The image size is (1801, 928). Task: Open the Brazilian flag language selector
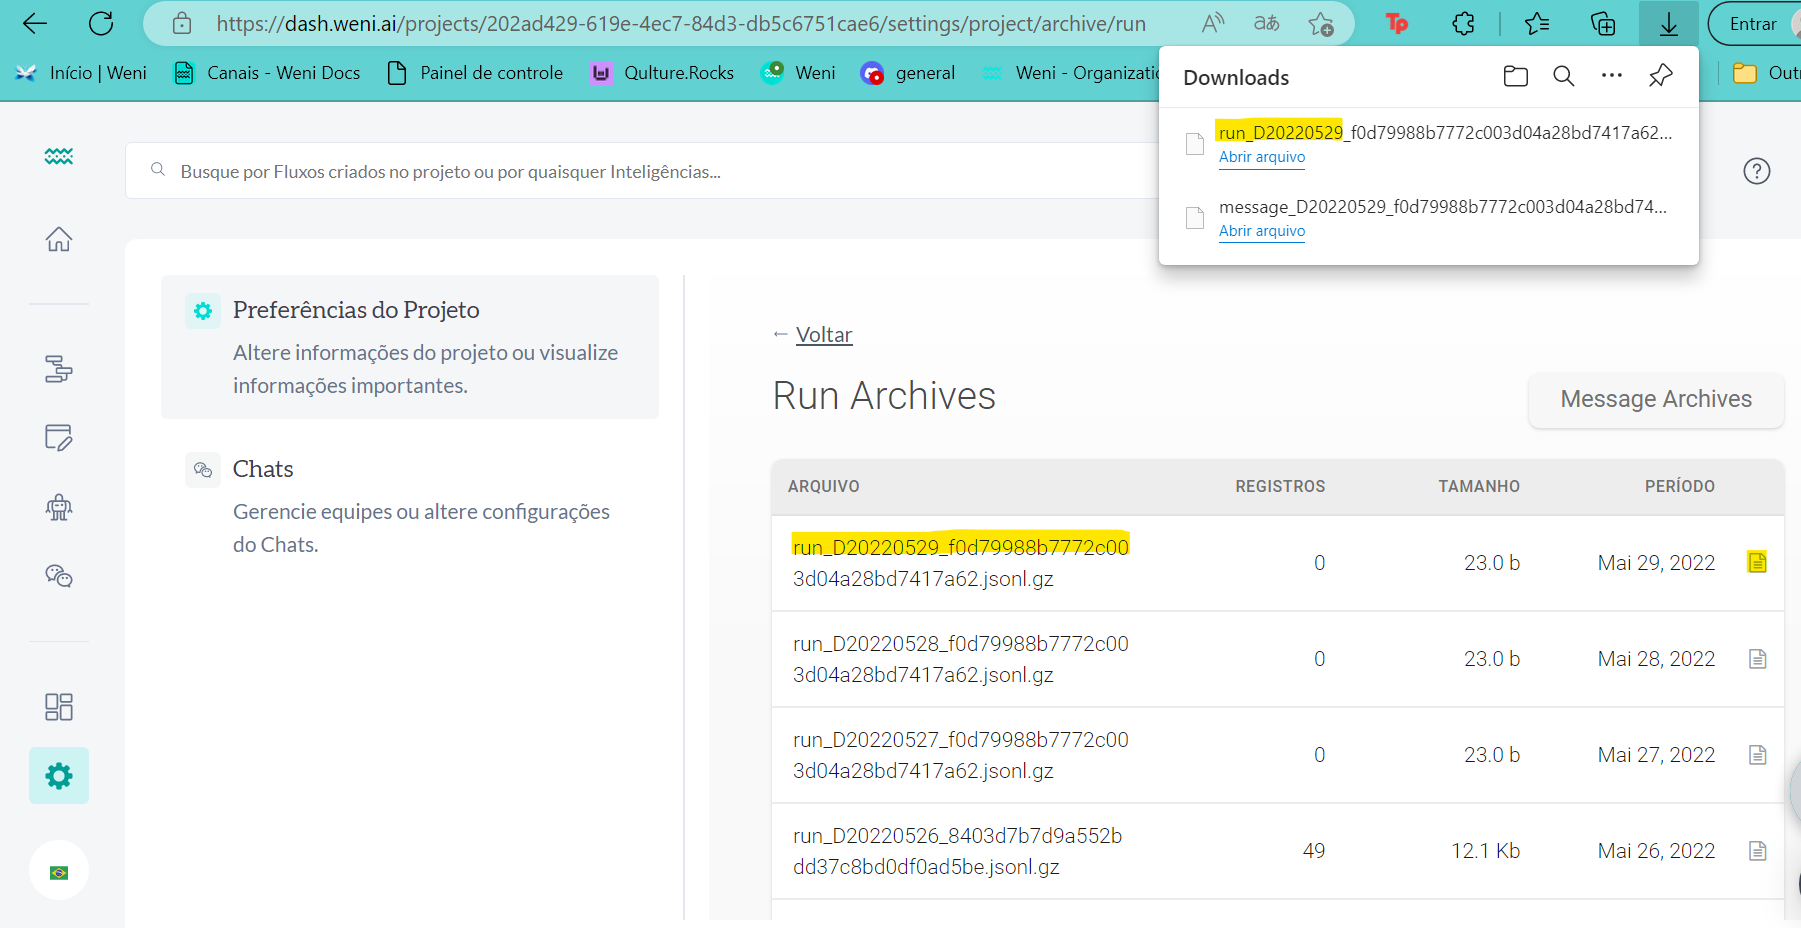click(x=59, y=872)
